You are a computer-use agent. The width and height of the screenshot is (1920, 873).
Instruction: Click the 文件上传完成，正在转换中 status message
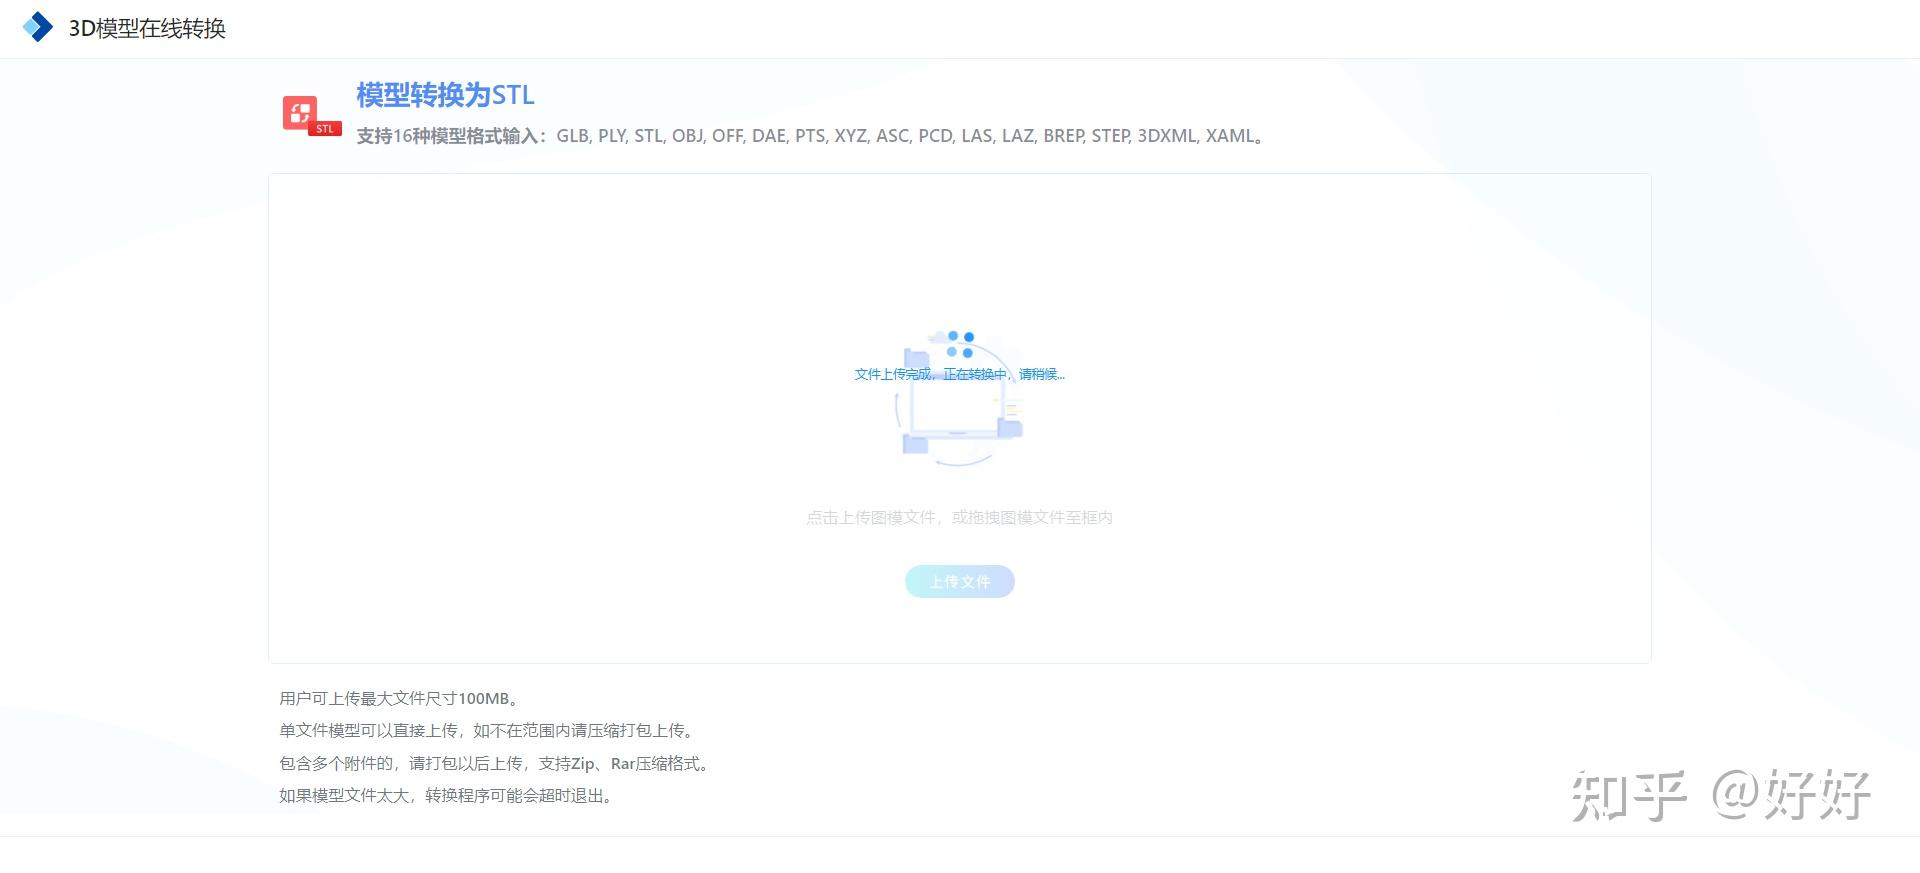coord(960,374)
